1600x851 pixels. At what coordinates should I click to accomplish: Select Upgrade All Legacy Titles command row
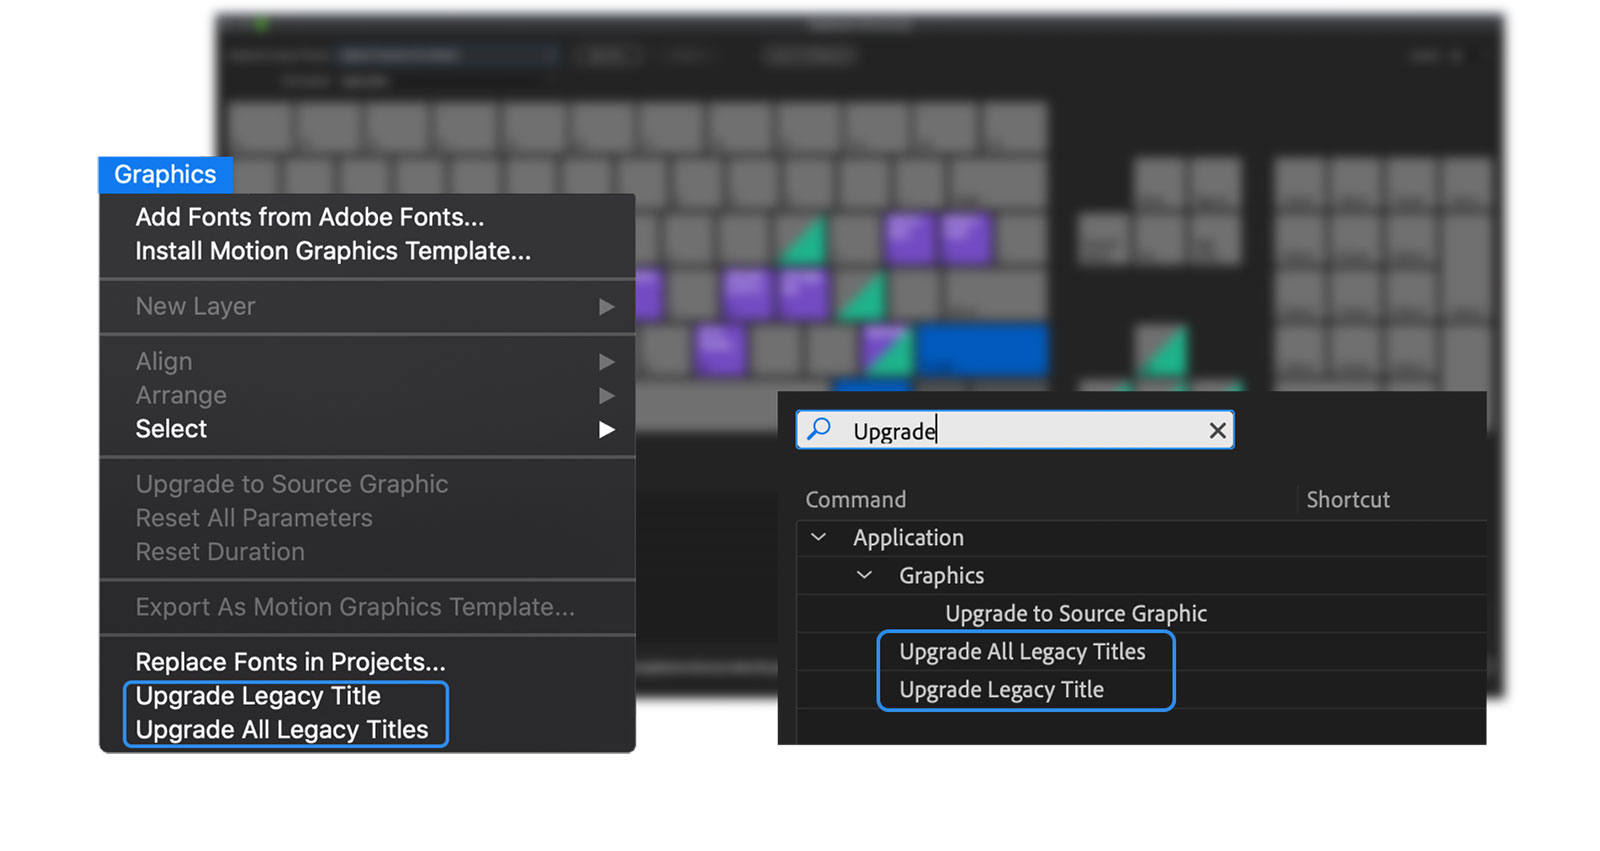(1022, 652)
